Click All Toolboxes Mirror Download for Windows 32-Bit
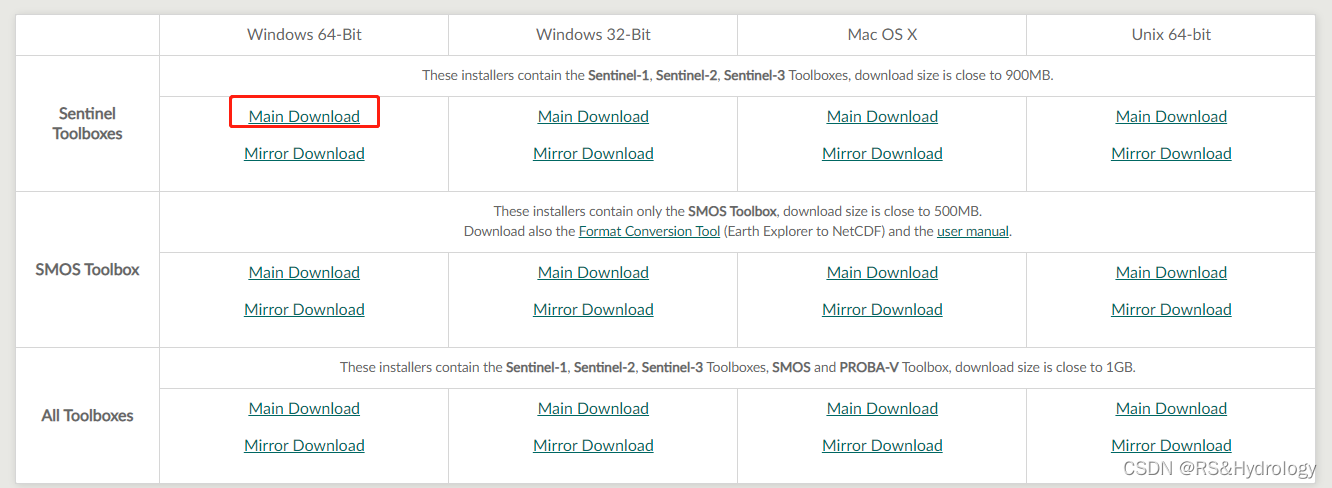The width and height of the screenshot is (1332, 488). coord(593,445)
